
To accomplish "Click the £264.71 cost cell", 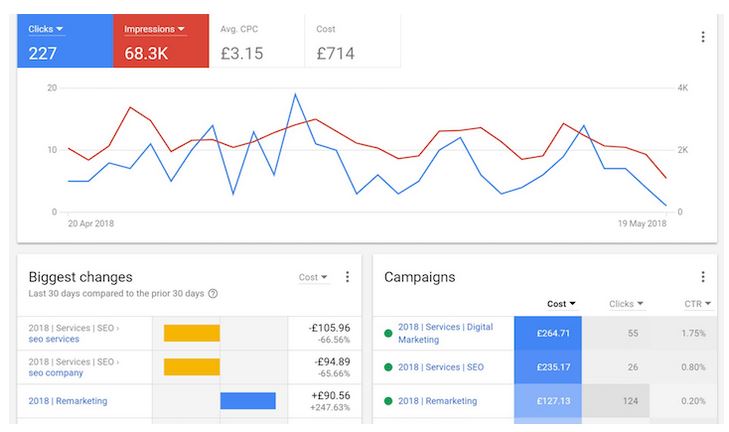I will (x=547, y=333).
